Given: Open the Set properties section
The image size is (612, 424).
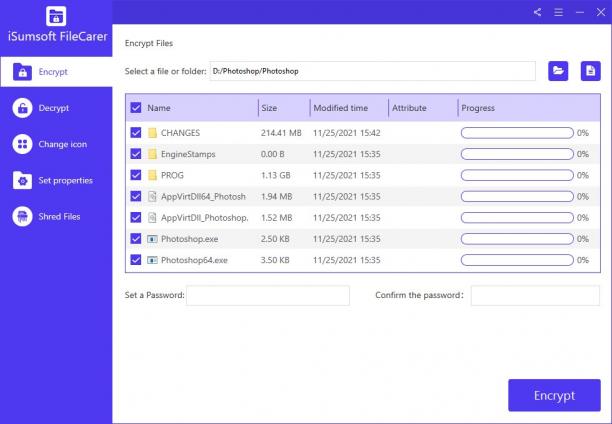Looking at the screenshot, I should (x=56, y=180).
